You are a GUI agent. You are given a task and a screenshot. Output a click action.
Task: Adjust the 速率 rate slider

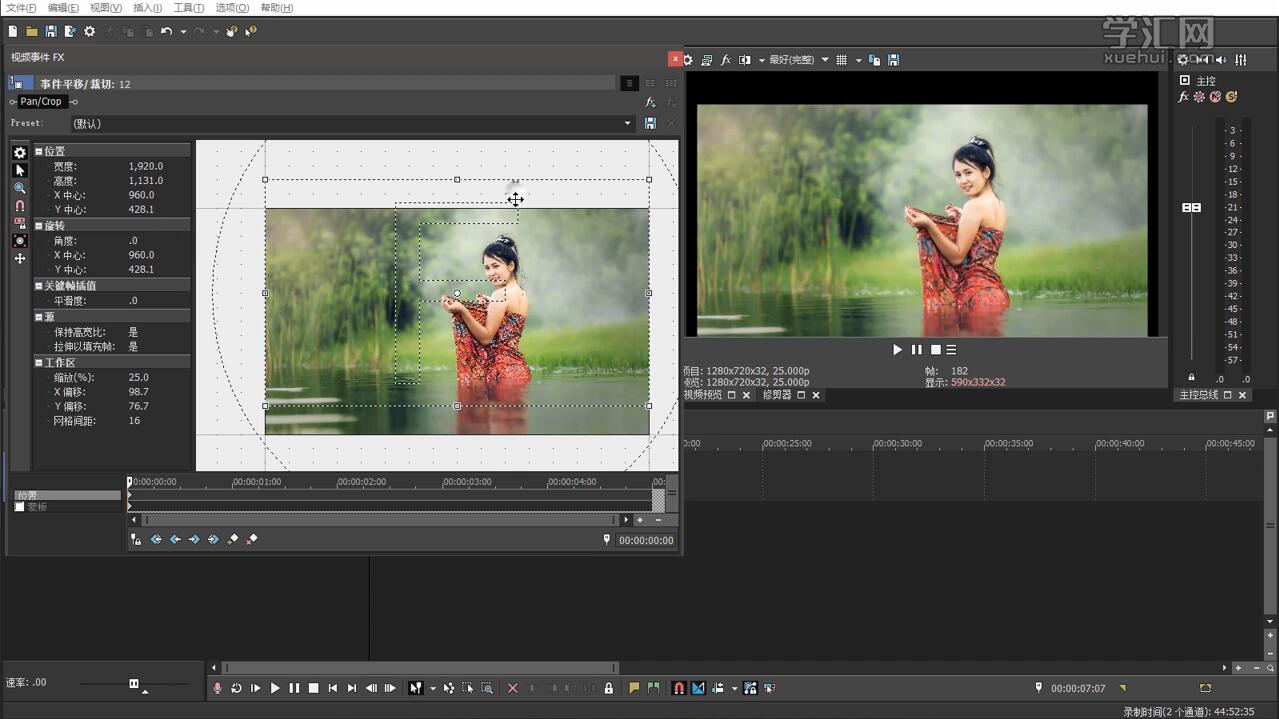(x=134, y=684)
